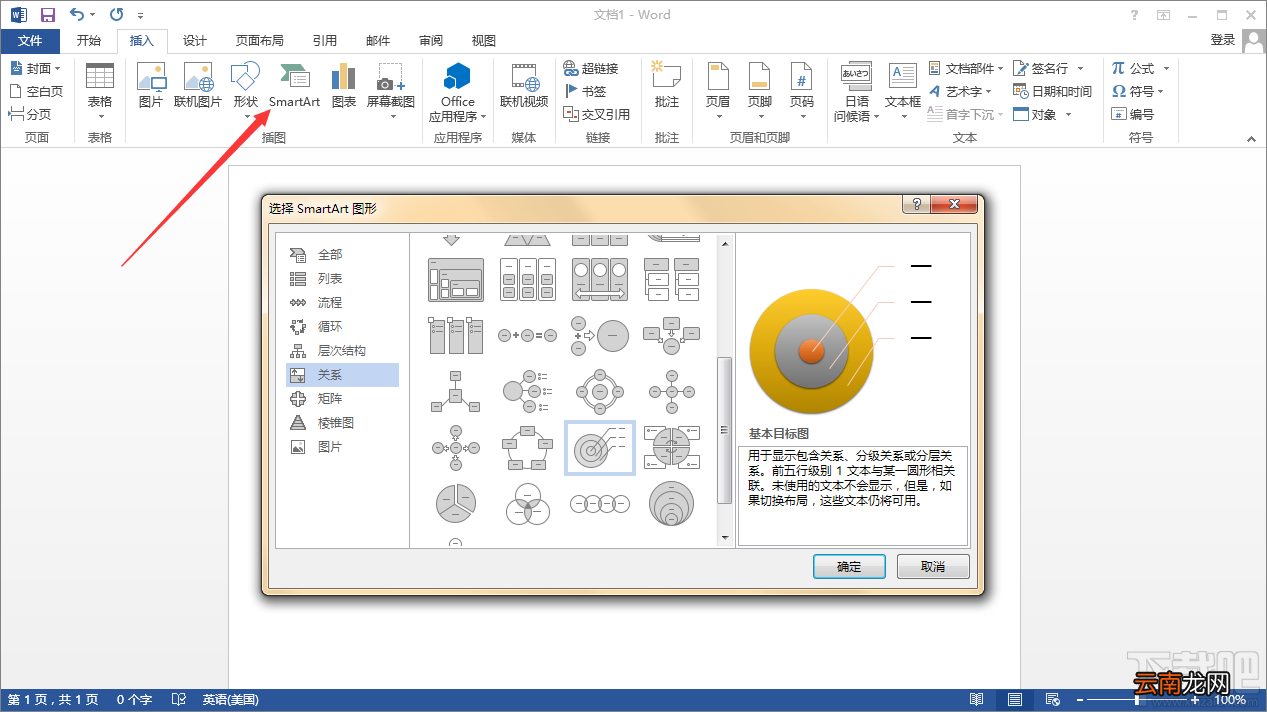1267x712 pixels.
Task: Select the 基本目标图 target layout thumbnail
Action: (x=600, y=447)
